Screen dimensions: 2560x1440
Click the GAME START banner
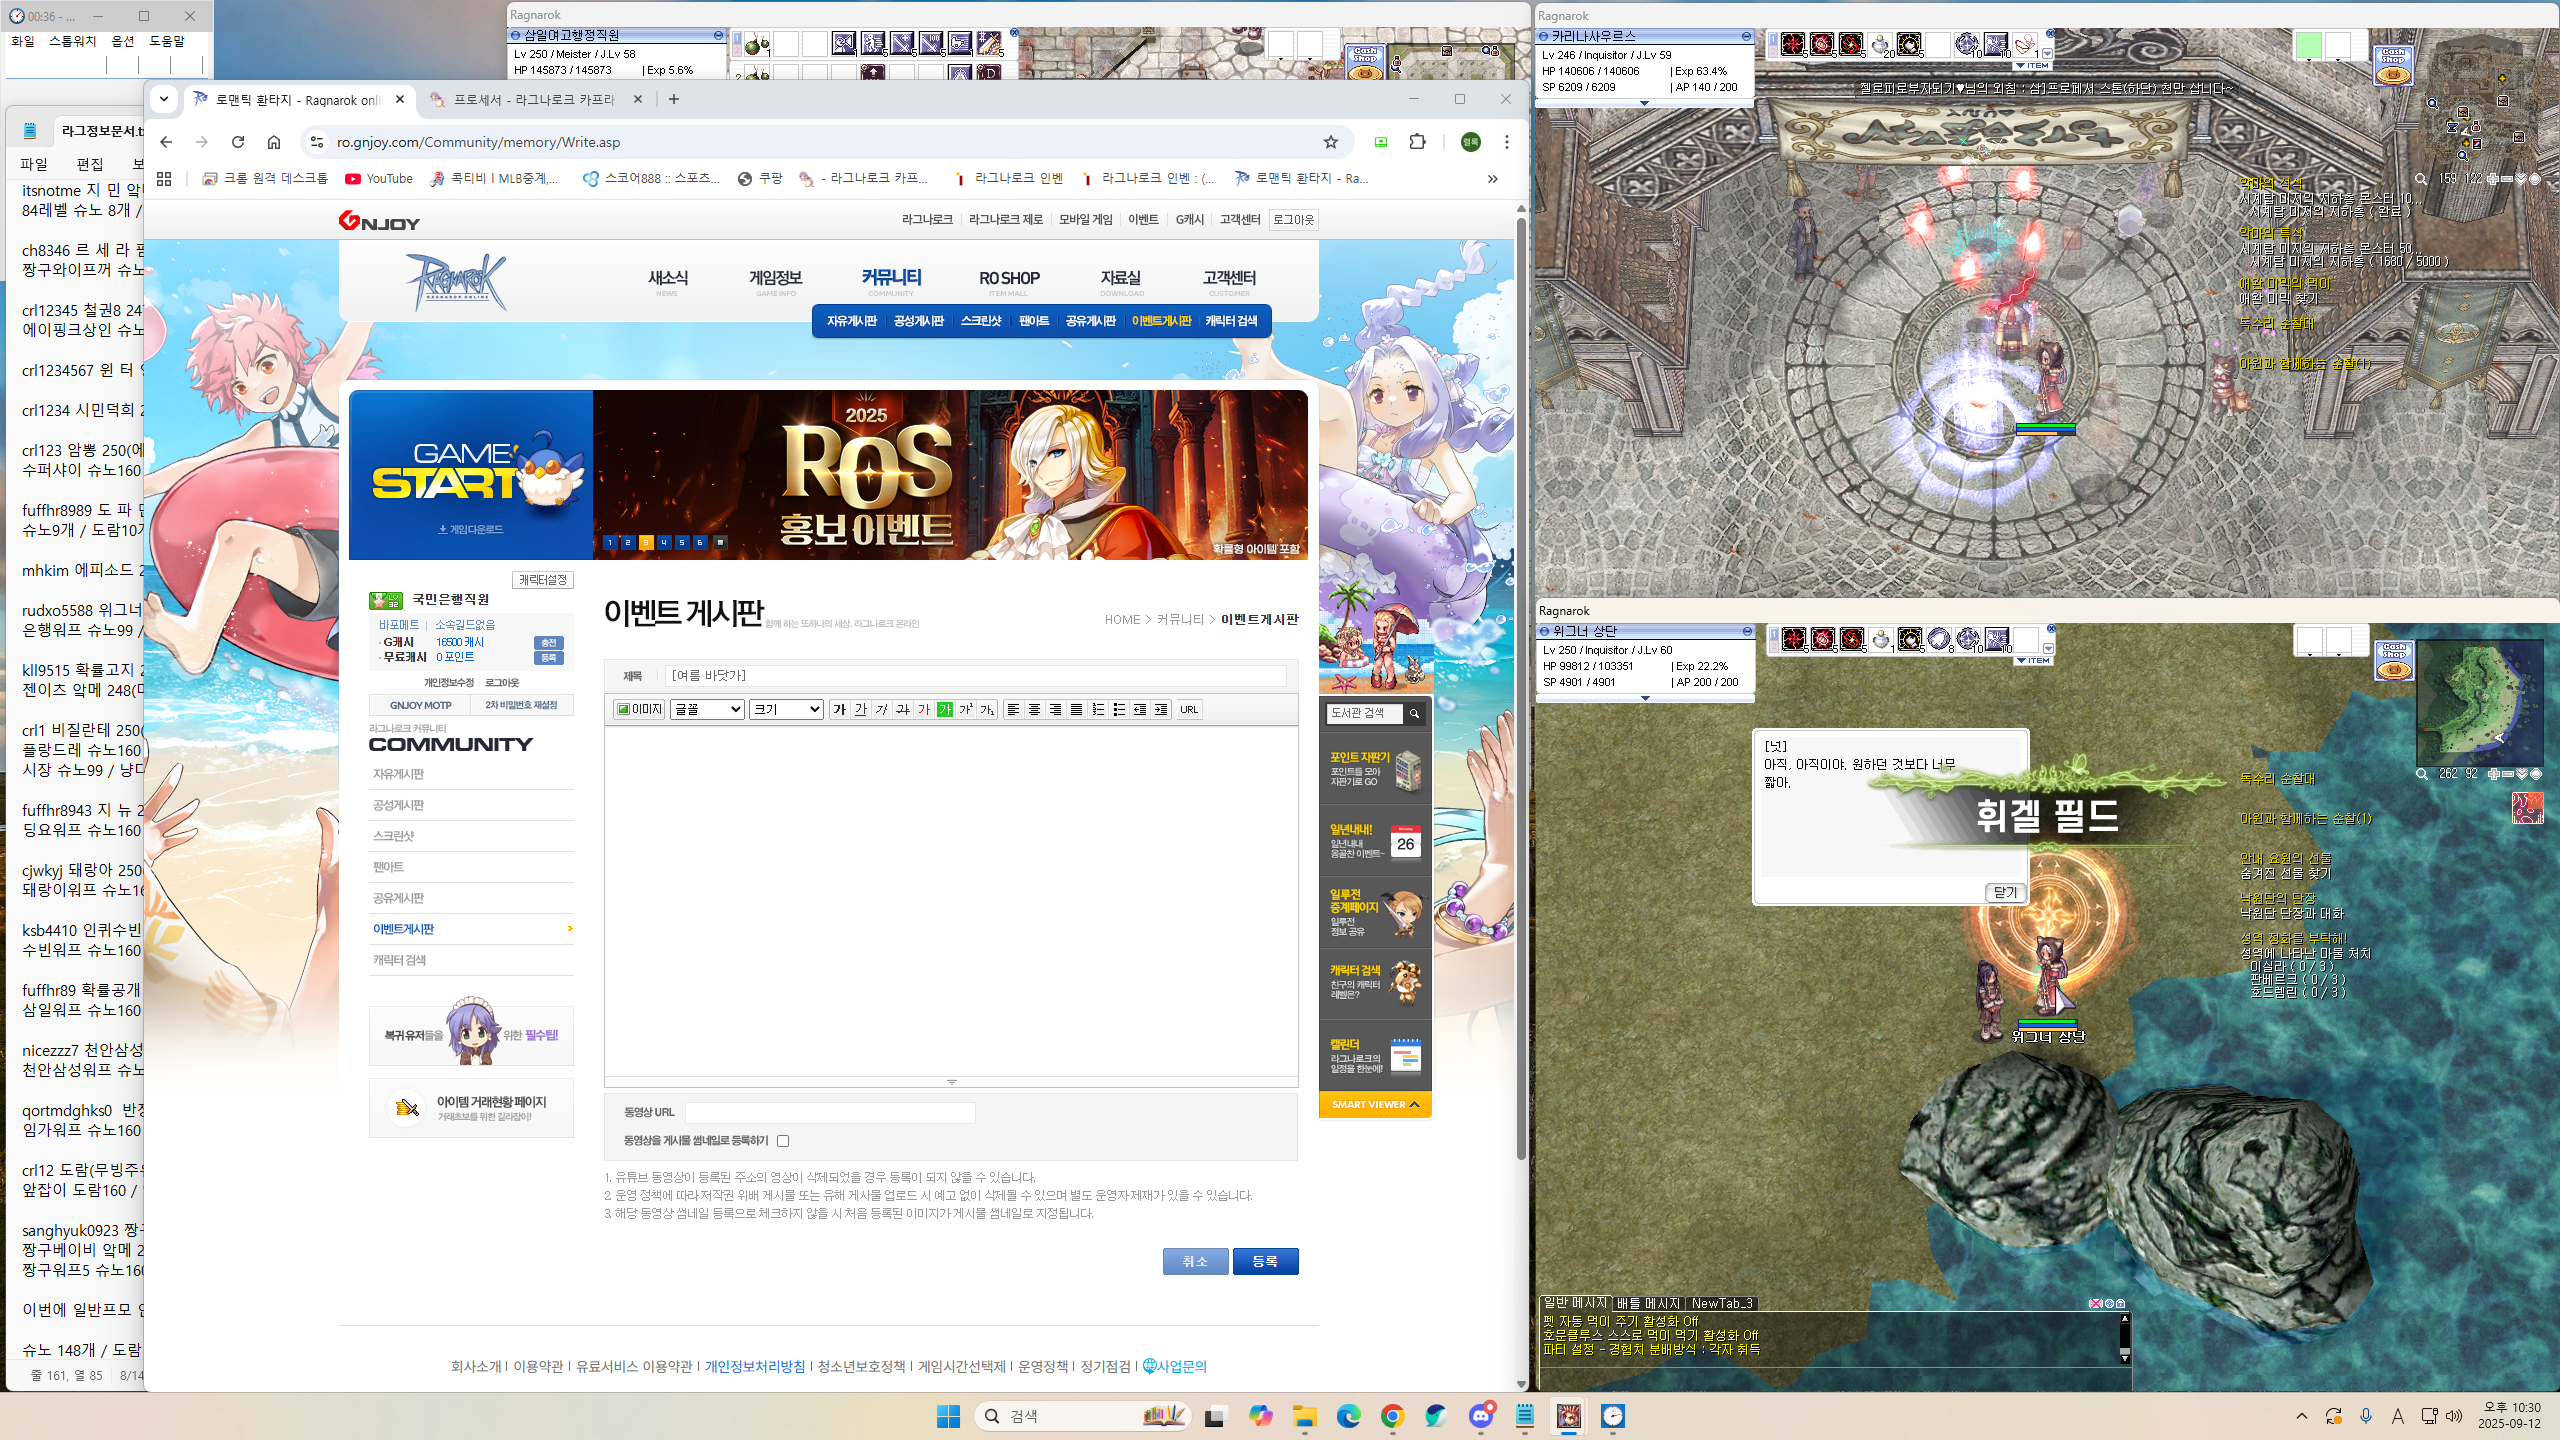click(x=470, y=475)
